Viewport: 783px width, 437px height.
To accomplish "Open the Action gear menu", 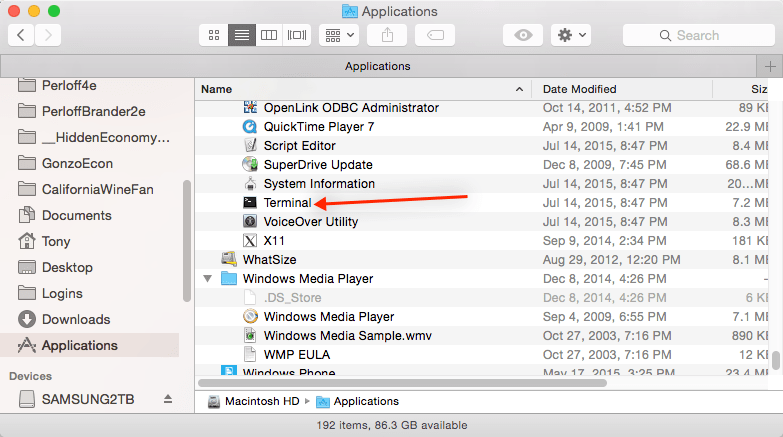I will [571, 35].
